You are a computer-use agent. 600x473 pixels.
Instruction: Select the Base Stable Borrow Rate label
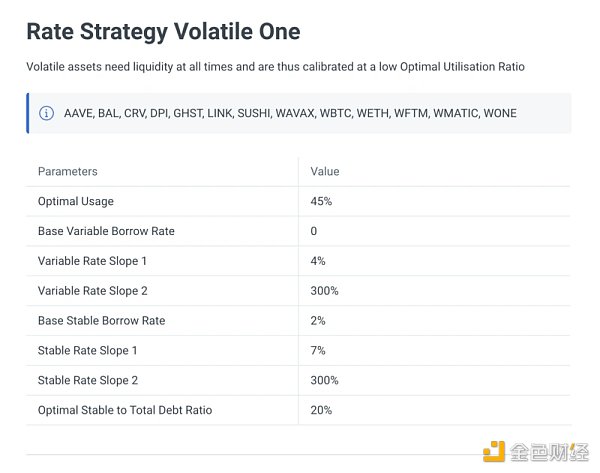(102, 321)
